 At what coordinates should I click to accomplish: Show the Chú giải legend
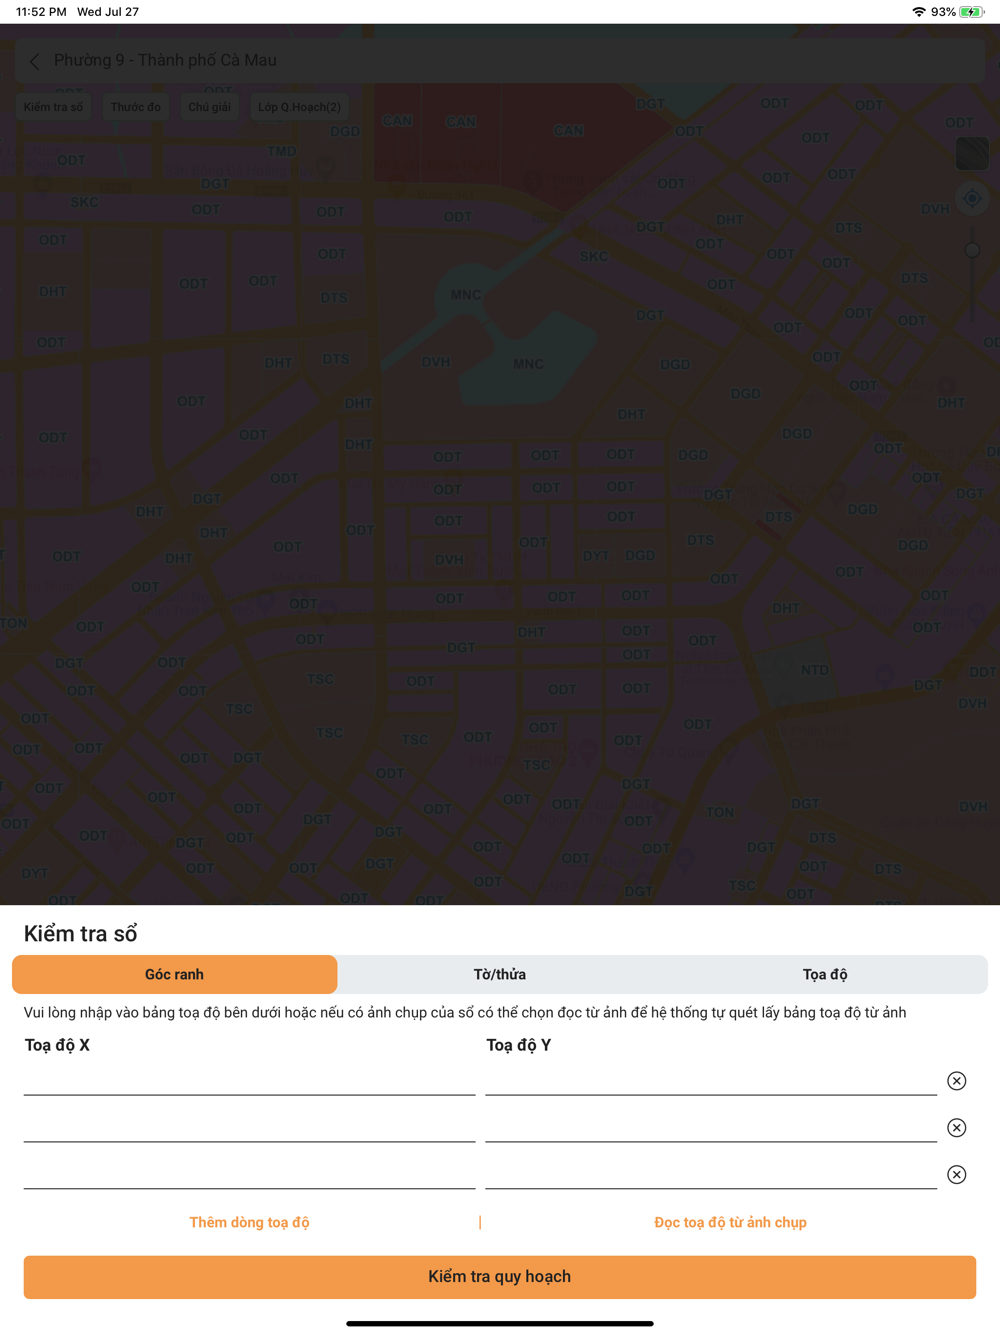(x=209, y=107)
